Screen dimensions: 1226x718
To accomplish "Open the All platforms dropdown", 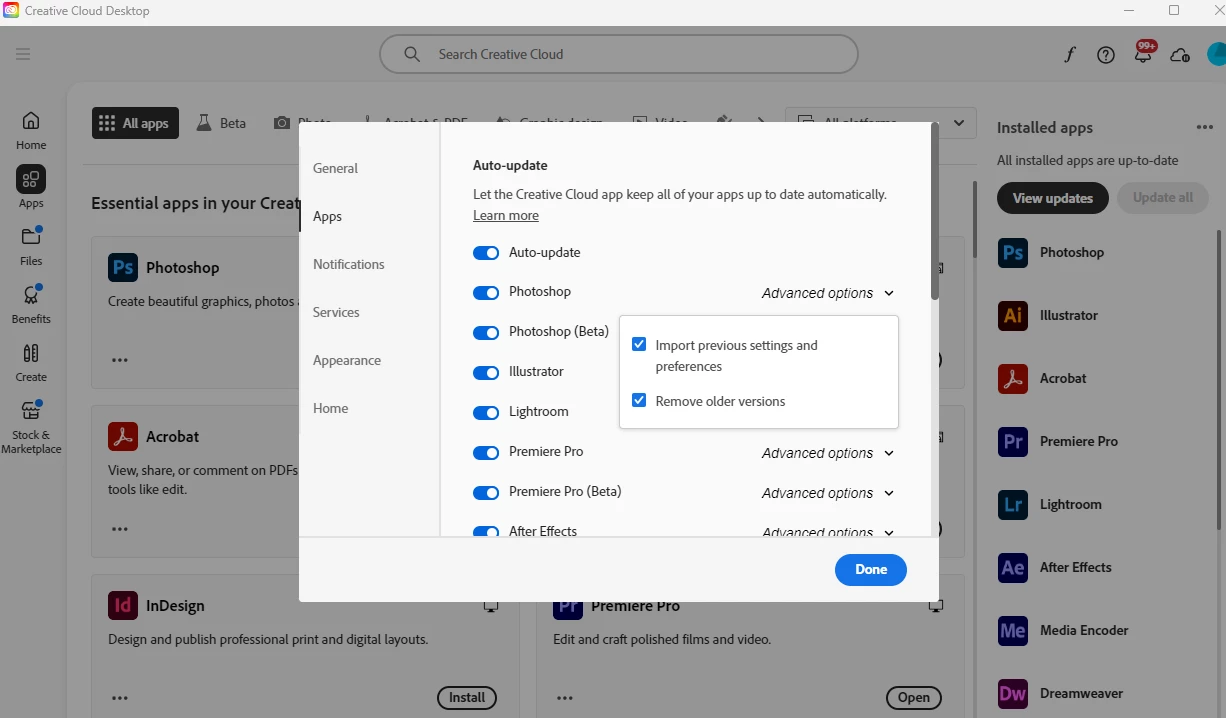I will [x=881, y=123].
